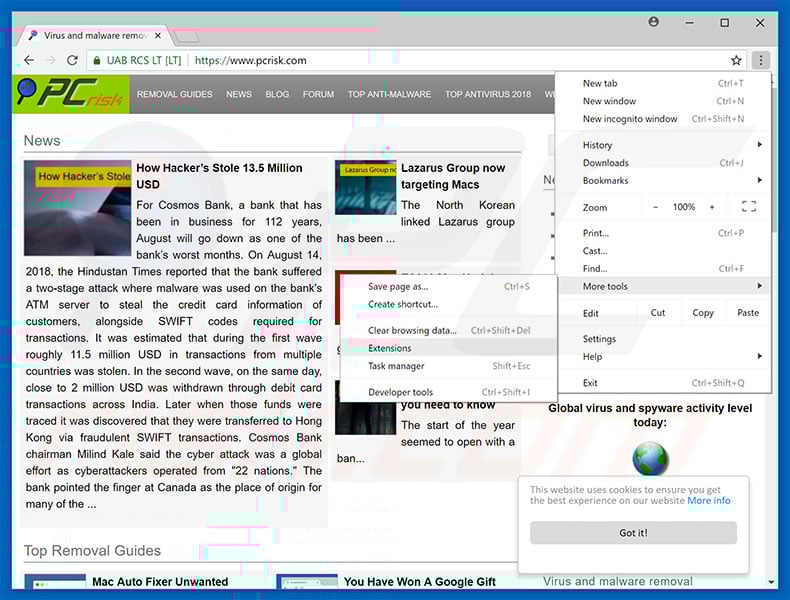Open How Hacker's Stole 13.5 Million headline
Viewport: 790px width, 600px height.
click(x=219, y=176)
